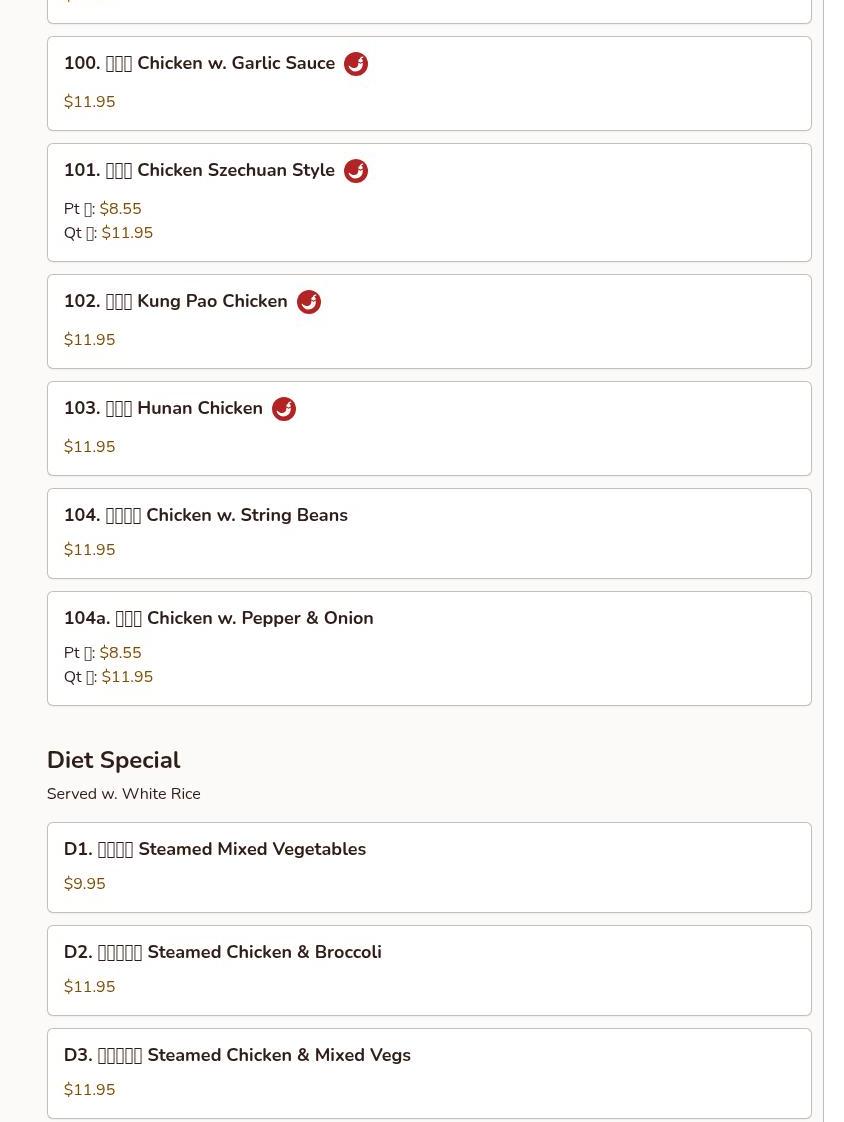This screenshot has width=844, height=1122.
Task: Choose Pt $8.55 price for Chicken Szechuan Style
Action: pyautogui.click(x=103, y=209)
